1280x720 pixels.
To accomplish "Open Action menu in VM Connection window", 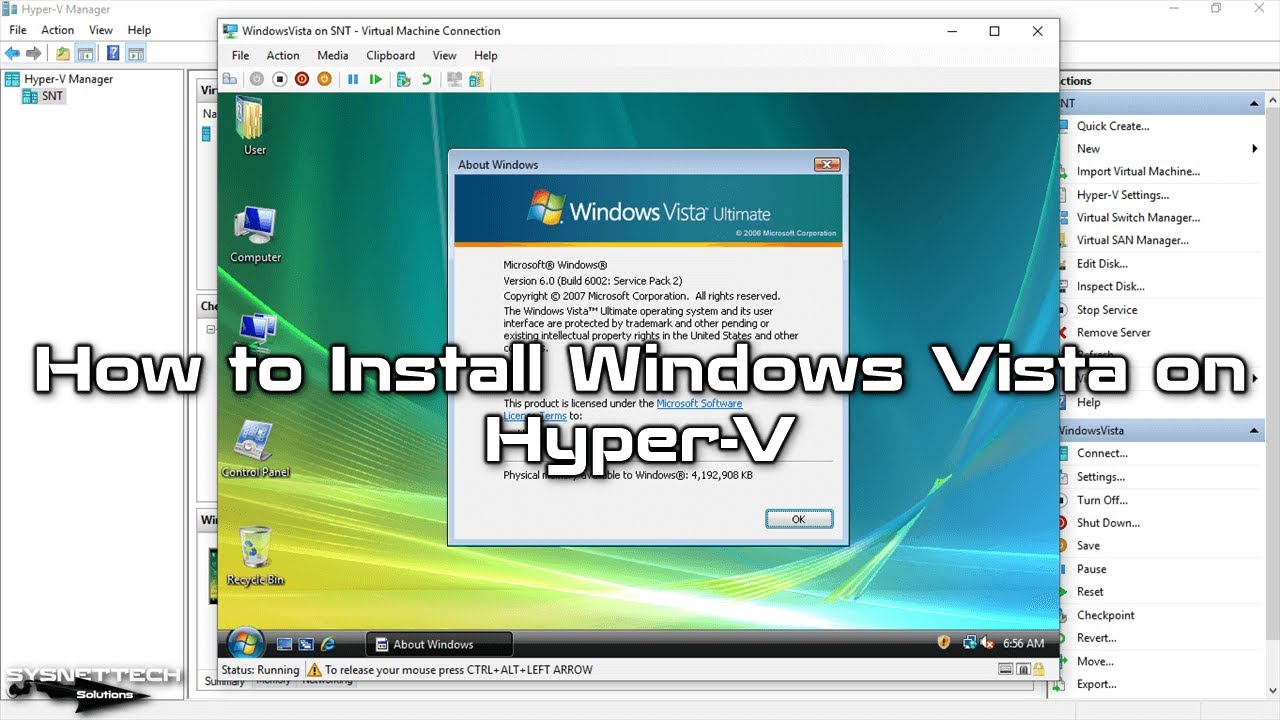I will 283,56.
